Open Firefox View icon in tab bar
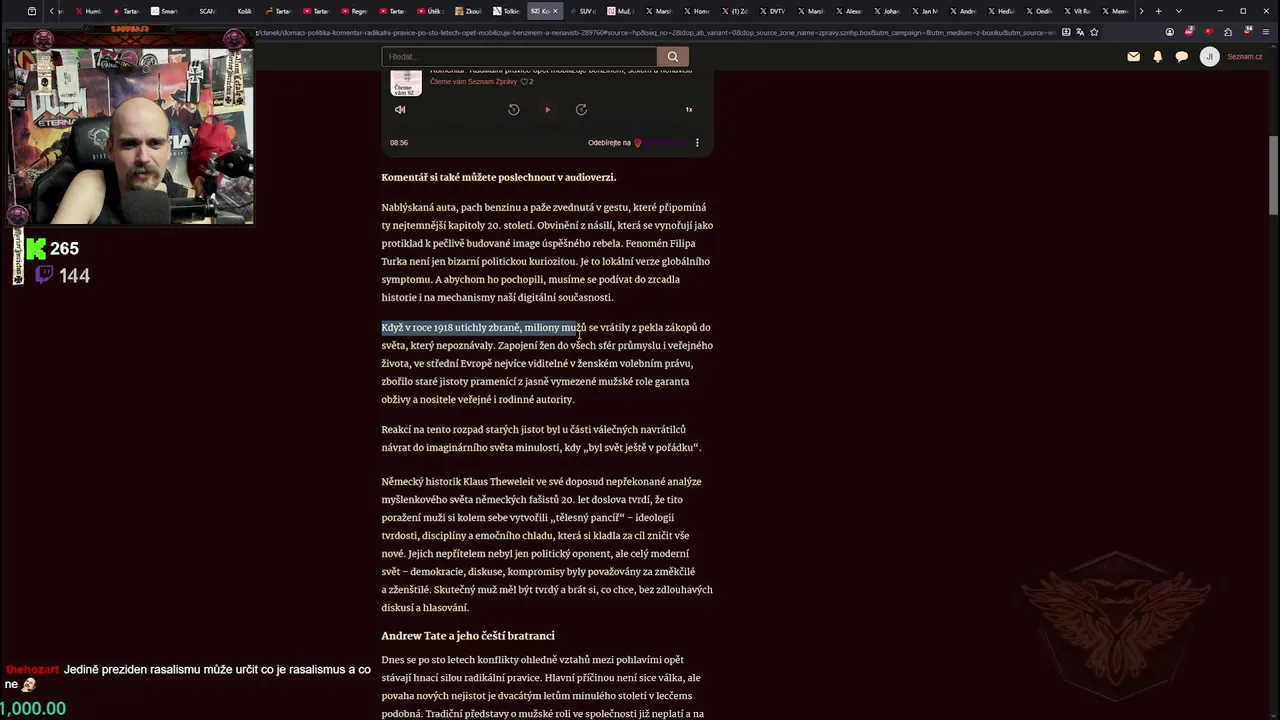 [32, 11]
